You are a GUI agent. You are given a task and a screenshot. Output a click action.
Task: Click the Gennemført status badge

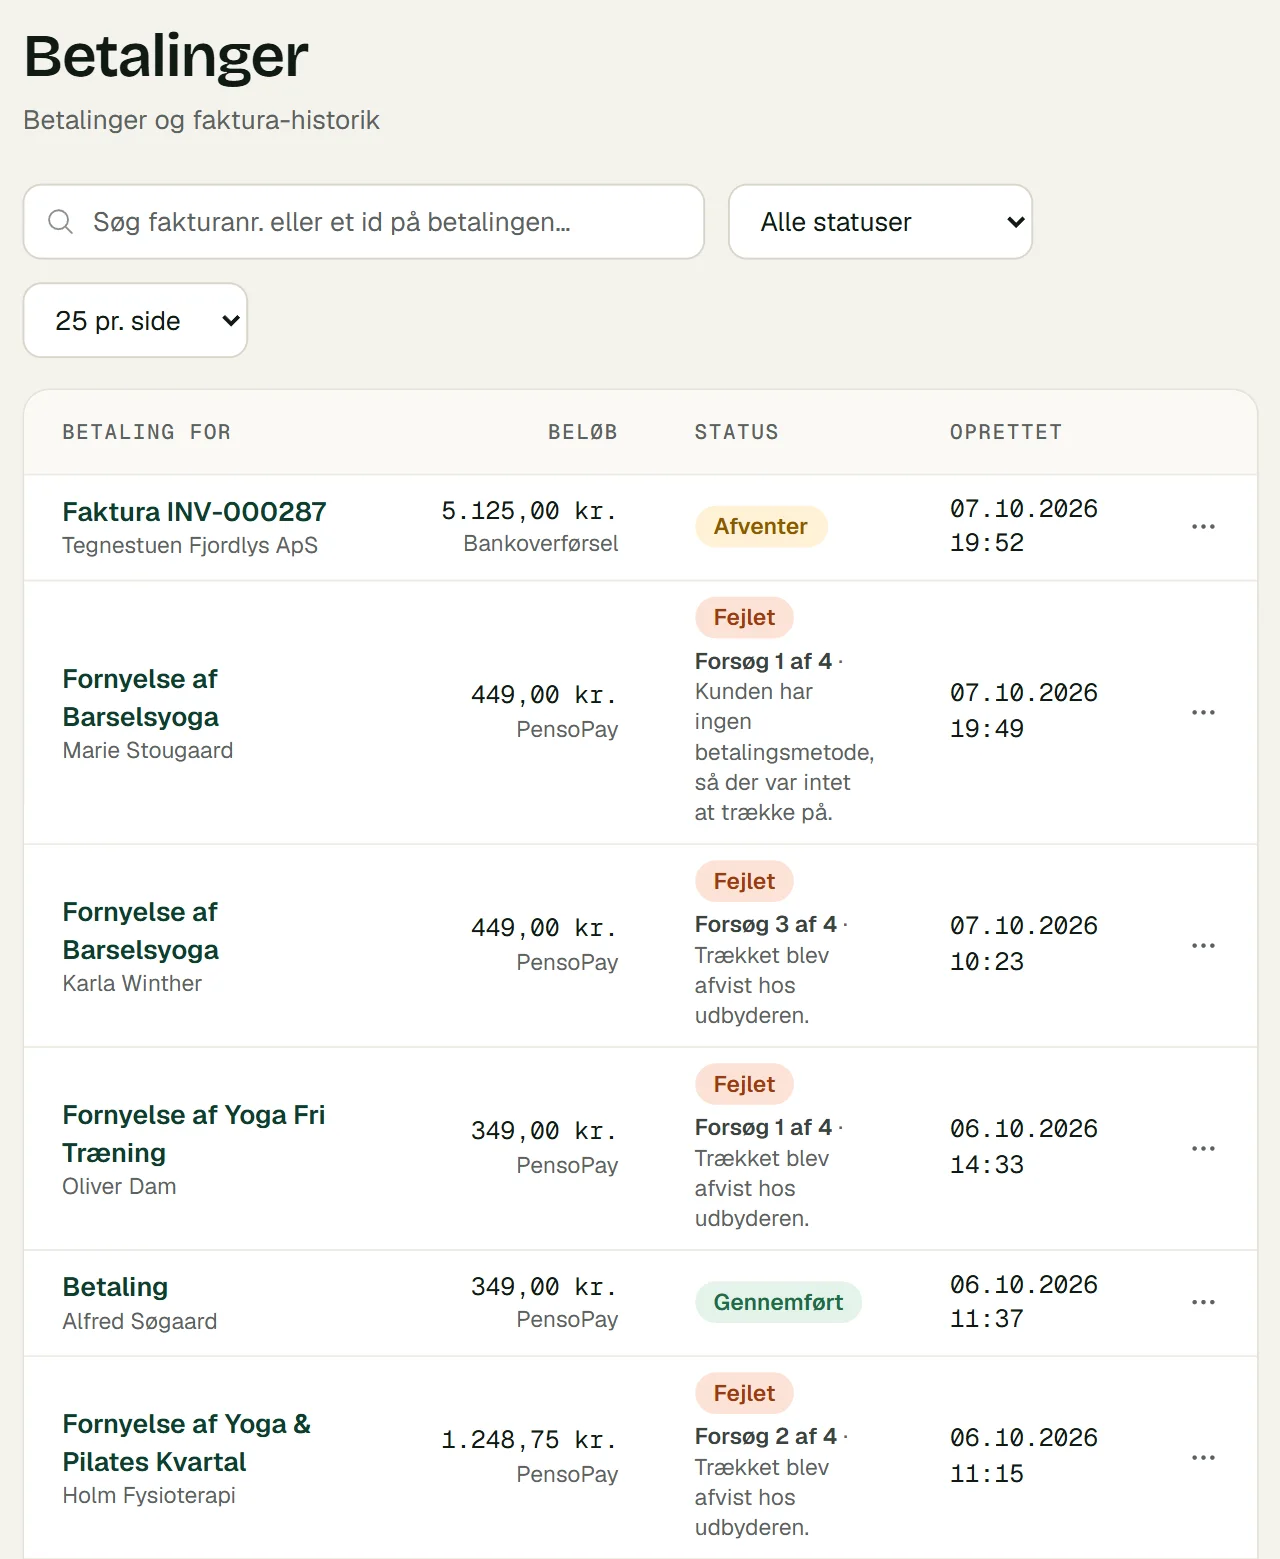778,1303
